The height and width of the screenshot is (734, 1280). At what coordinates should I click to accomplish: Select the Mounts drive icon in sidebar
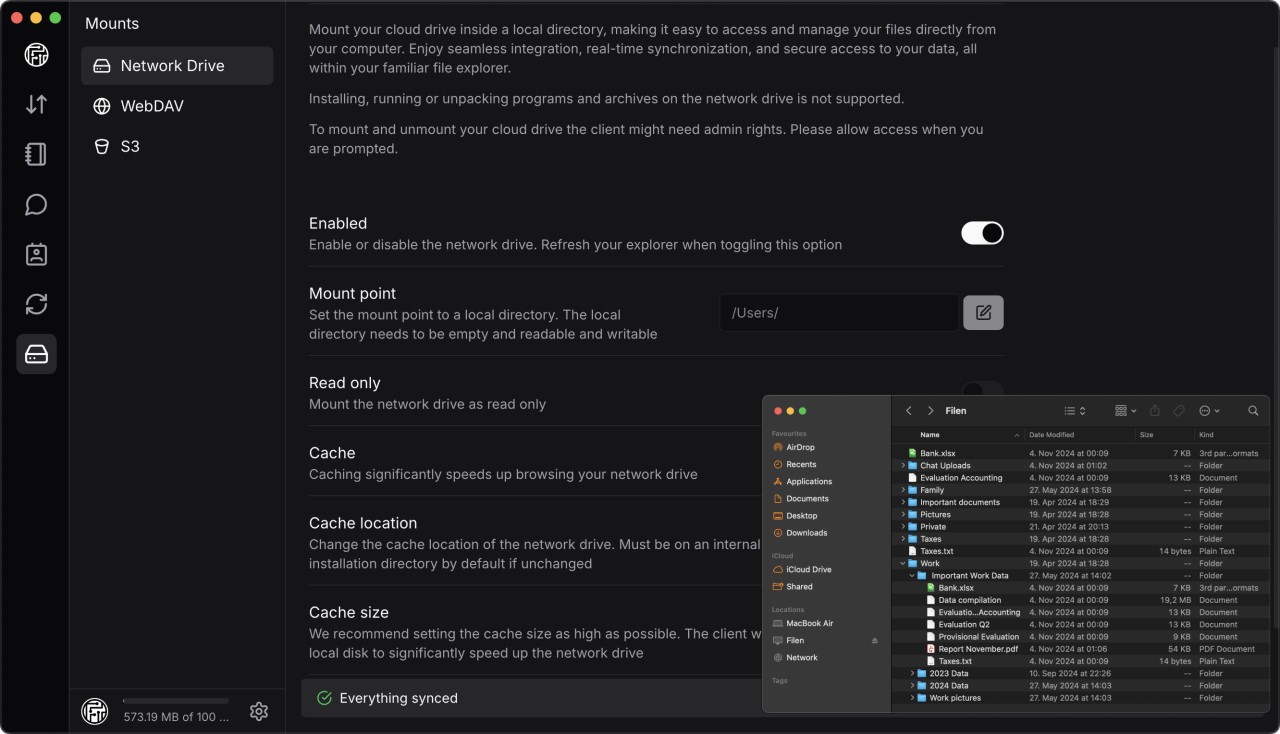(x=36, y=353)
